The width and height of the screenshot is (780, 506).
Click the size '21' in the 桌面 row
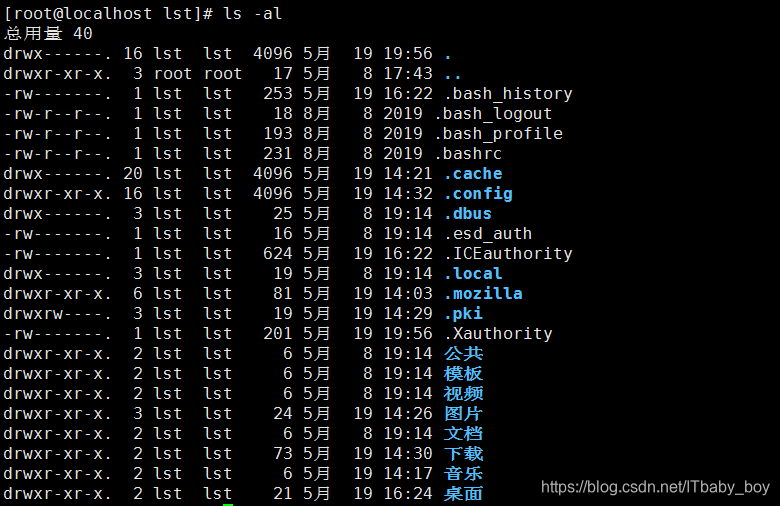pyautogui.click(x=283, y=494)
